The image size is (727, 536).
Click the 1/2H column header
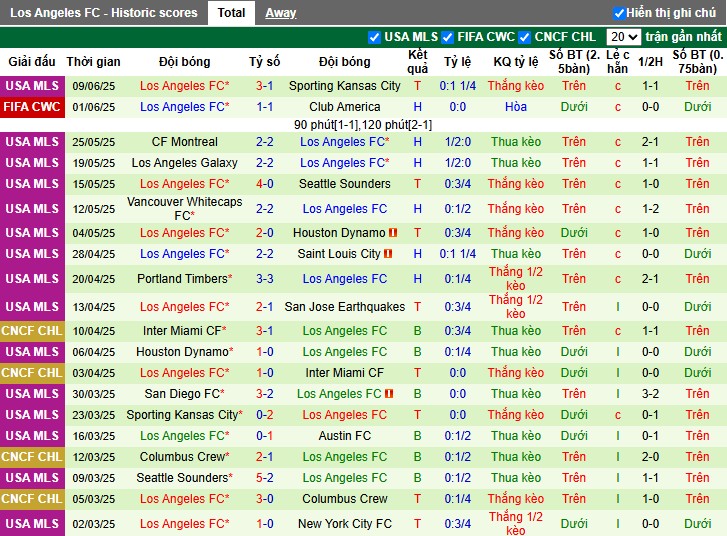tap(650, 62)
